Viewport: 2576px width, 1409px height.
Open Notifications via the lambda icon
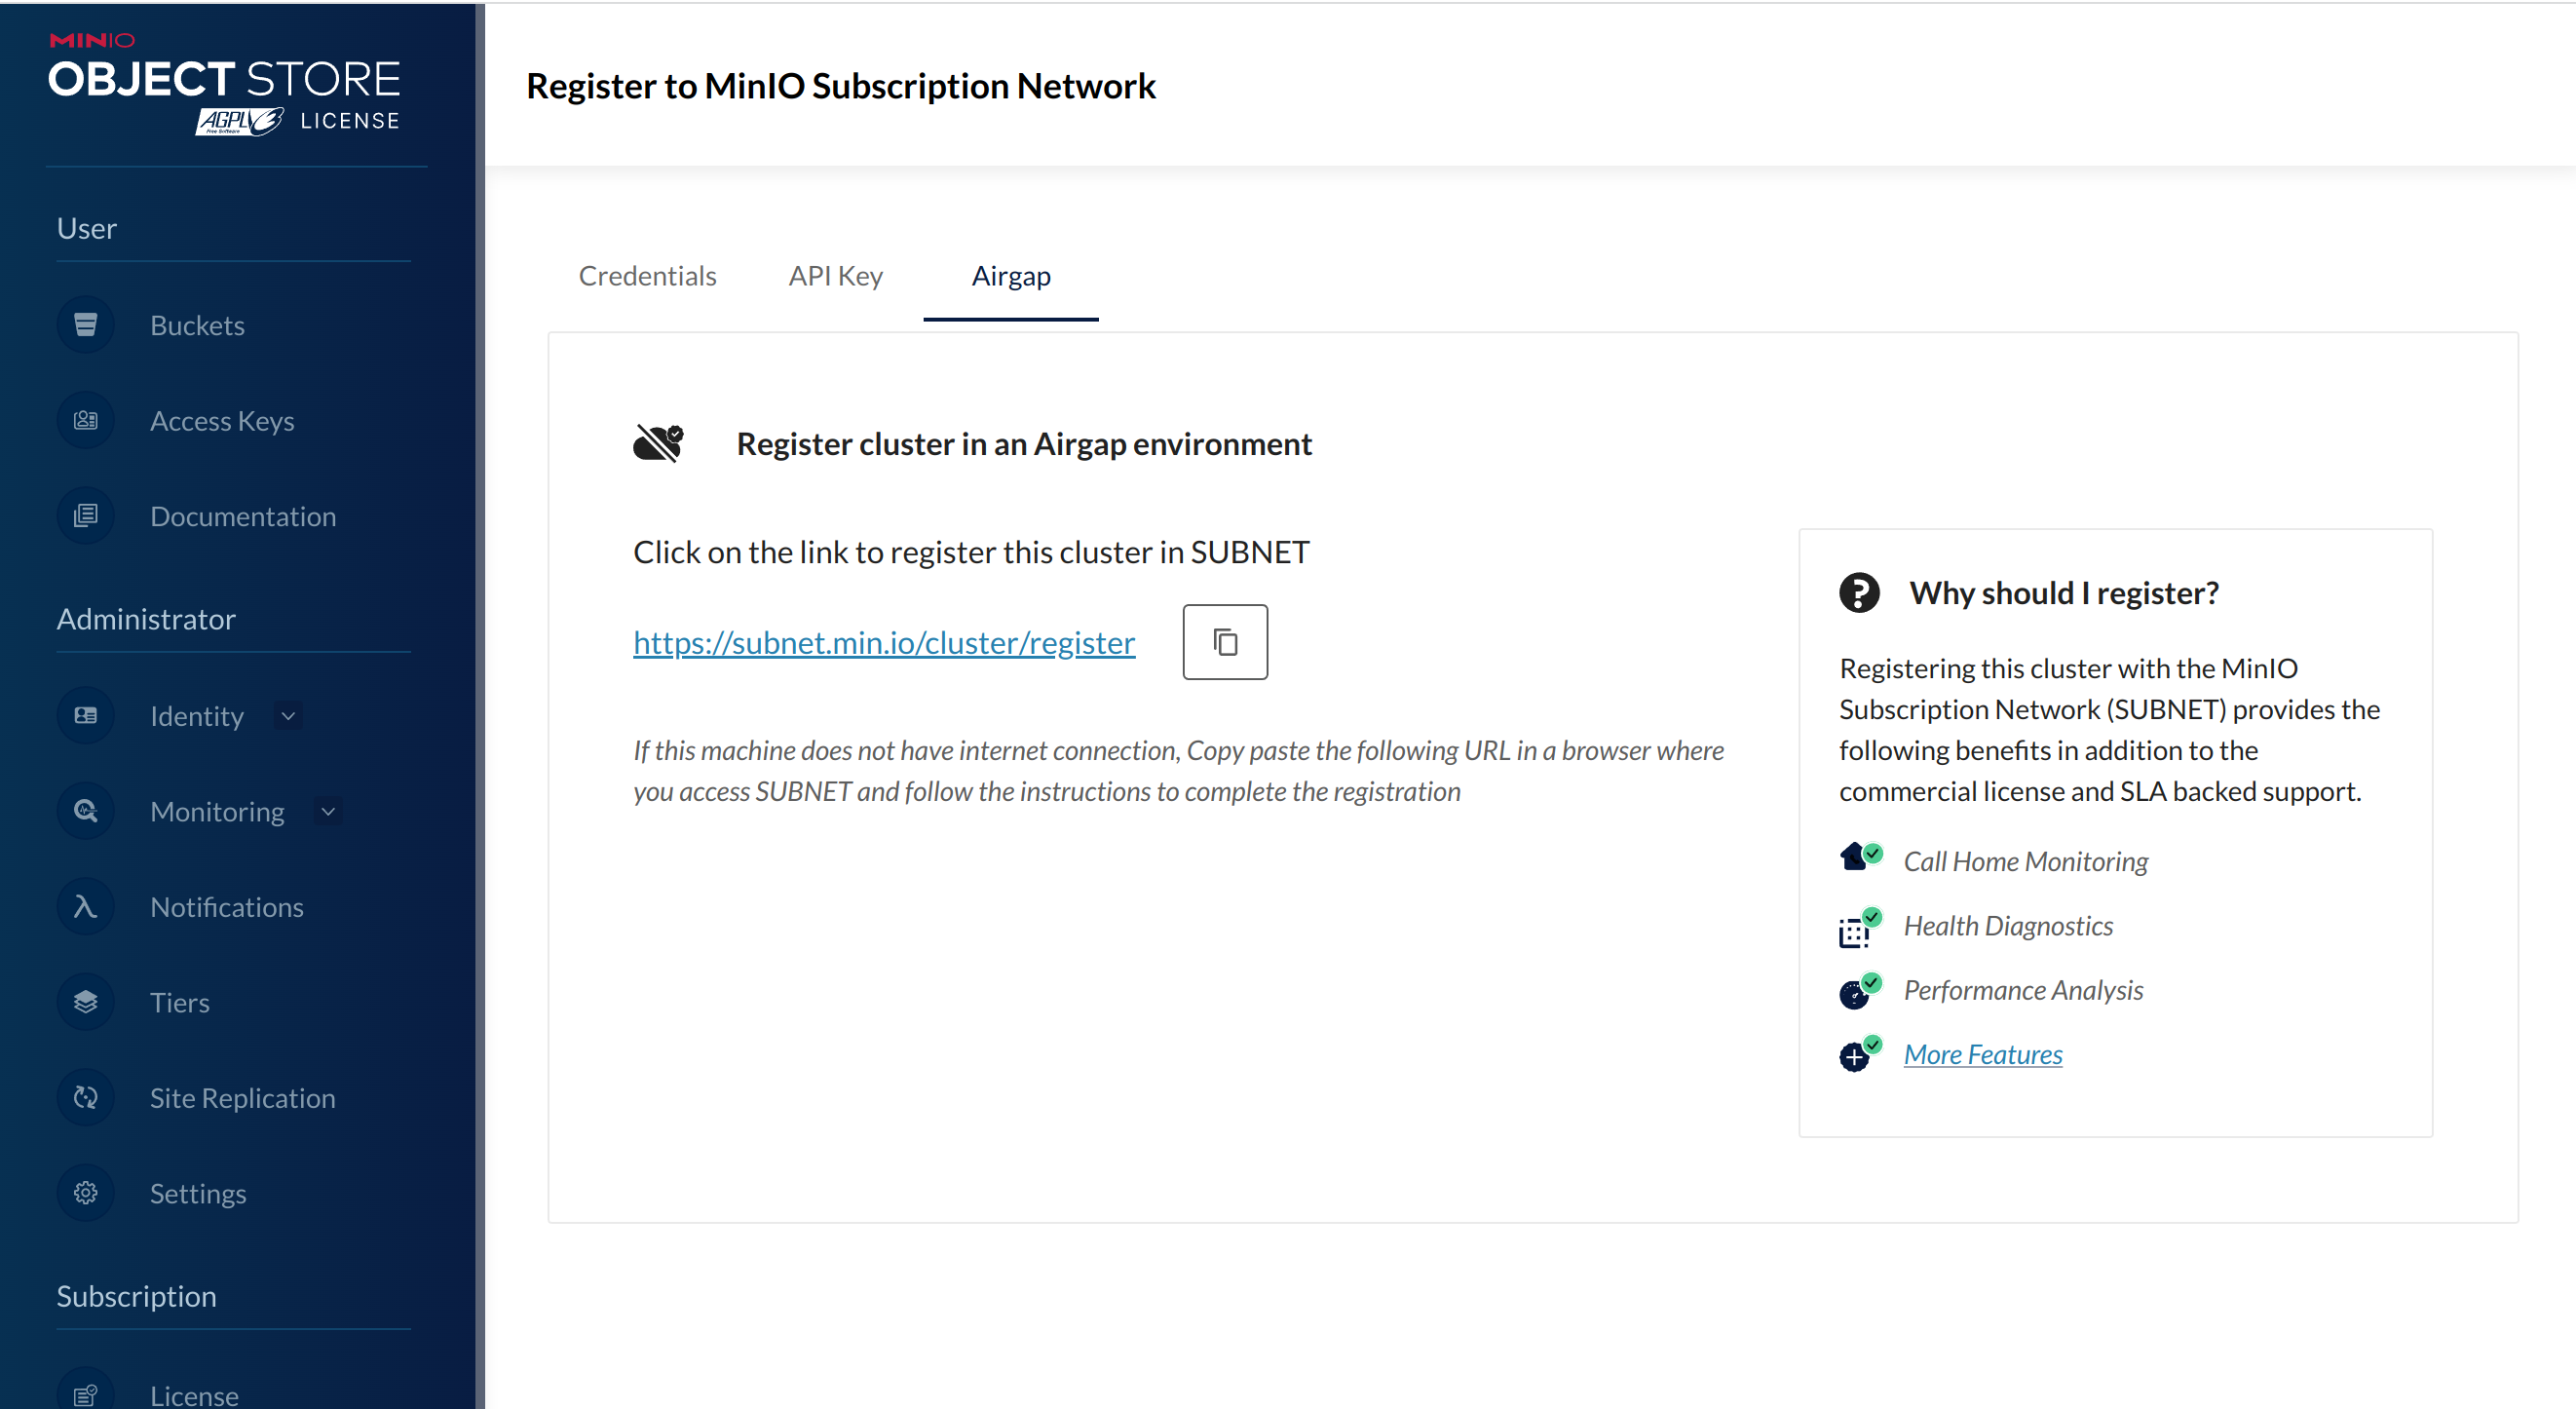(85, 906)
